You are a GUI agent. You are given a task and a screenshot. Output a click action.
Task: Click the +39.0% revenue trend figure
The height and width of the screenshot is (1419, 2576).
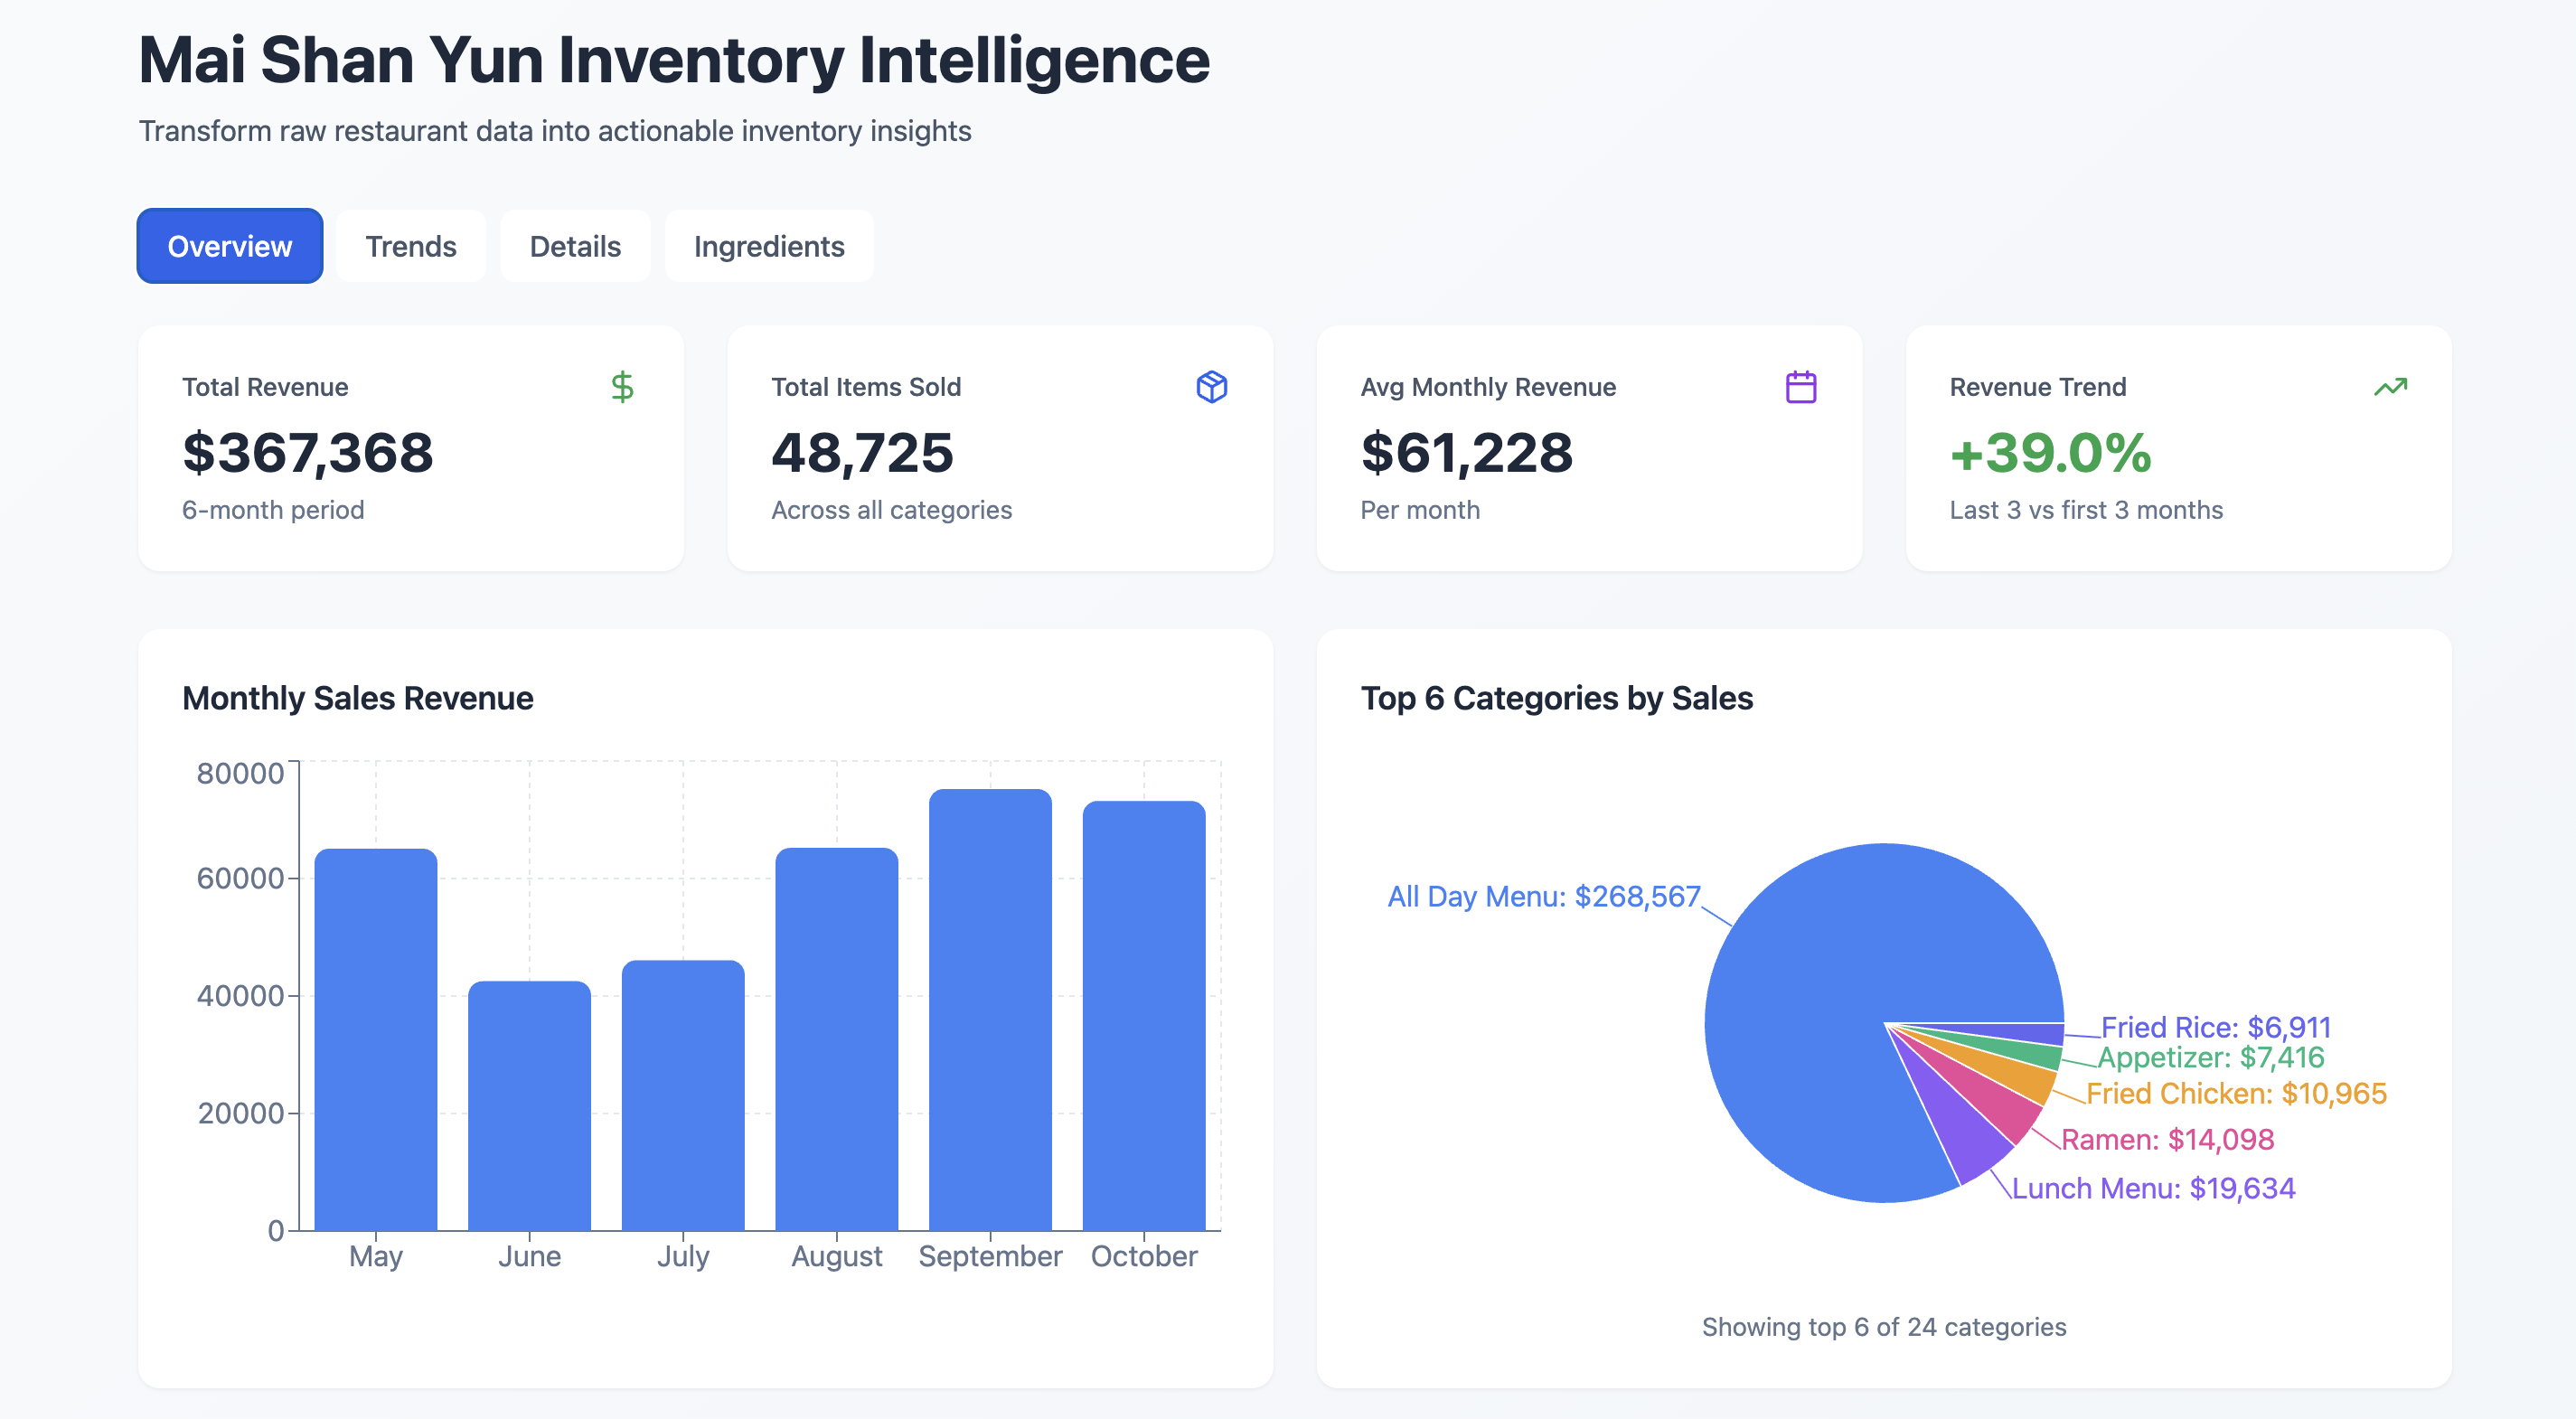pyautogui.click(x=2050, y=453)
